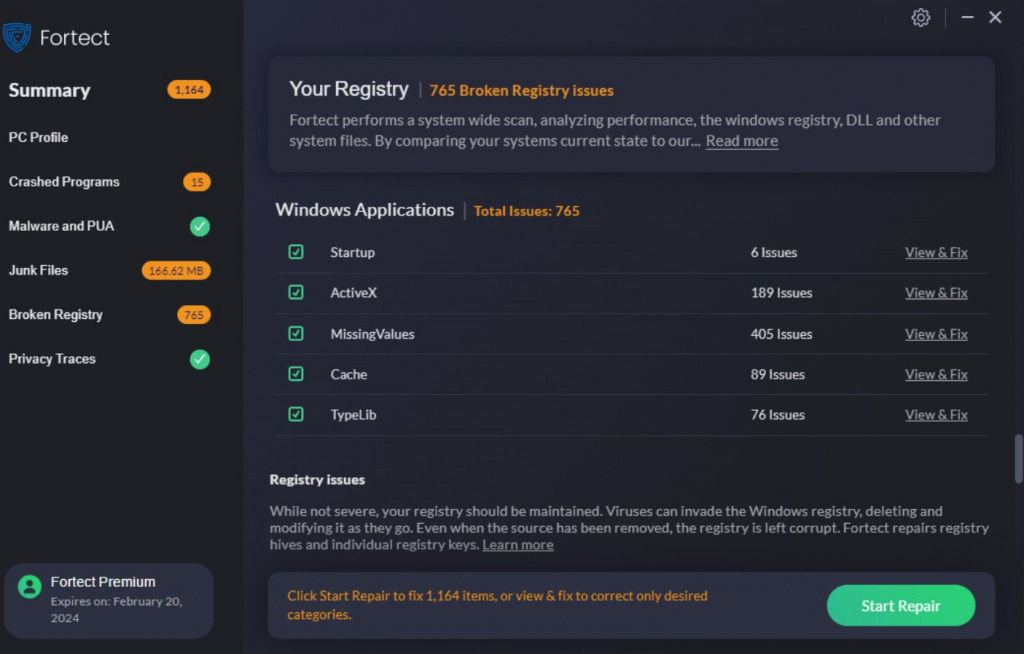The image size is (1024, 654).
Task: Click the '6 Issues' count for Startup
Action: click(x=774, y=252)
